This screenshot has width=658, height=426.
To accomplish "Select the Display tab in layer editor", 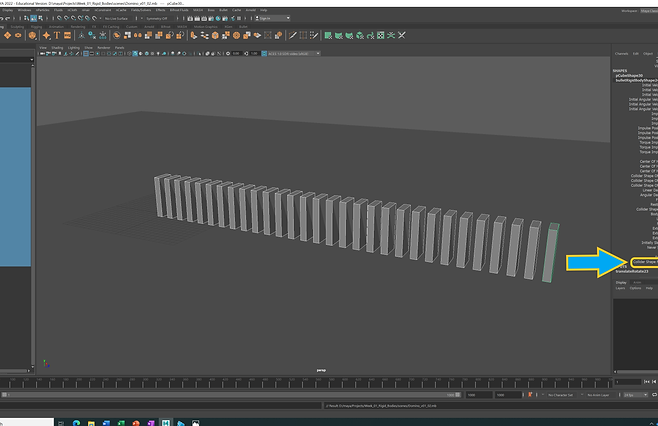I will click(x=621, y=282).
